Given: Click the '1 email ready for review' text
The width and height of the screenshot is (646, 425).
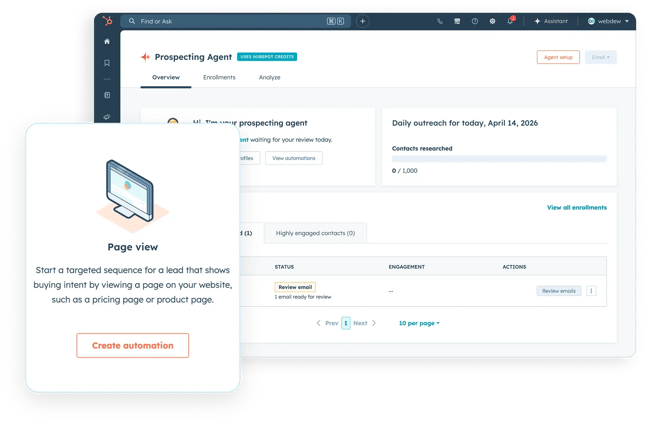Looking at the screenshot, I should point(303,297).
